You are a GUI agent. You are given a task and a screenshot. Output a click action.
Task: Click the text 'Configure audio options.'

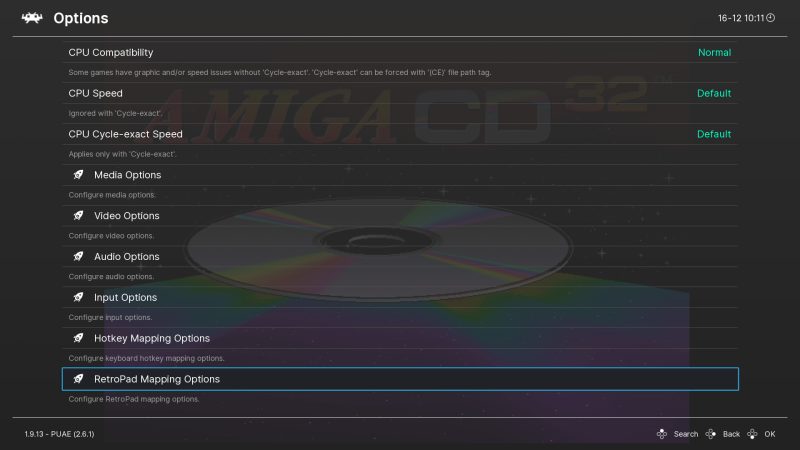click(x=111, y=277)
